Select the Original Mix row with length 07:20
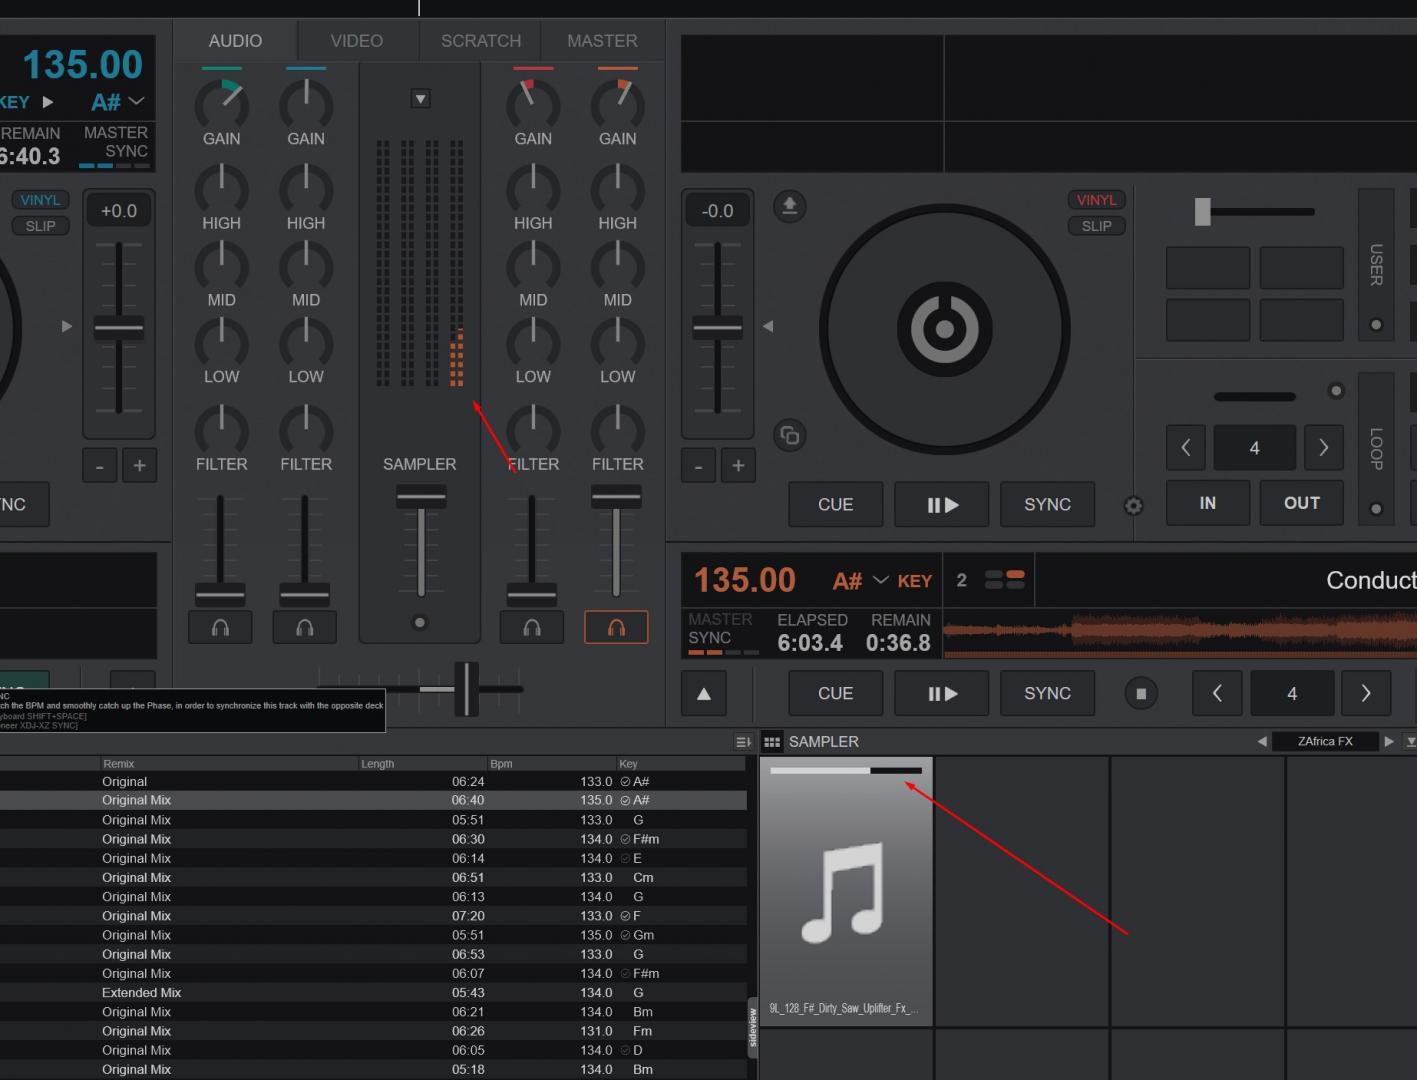The height and width of the screenshot is (1080, 1417). click(x=373, y=916)
